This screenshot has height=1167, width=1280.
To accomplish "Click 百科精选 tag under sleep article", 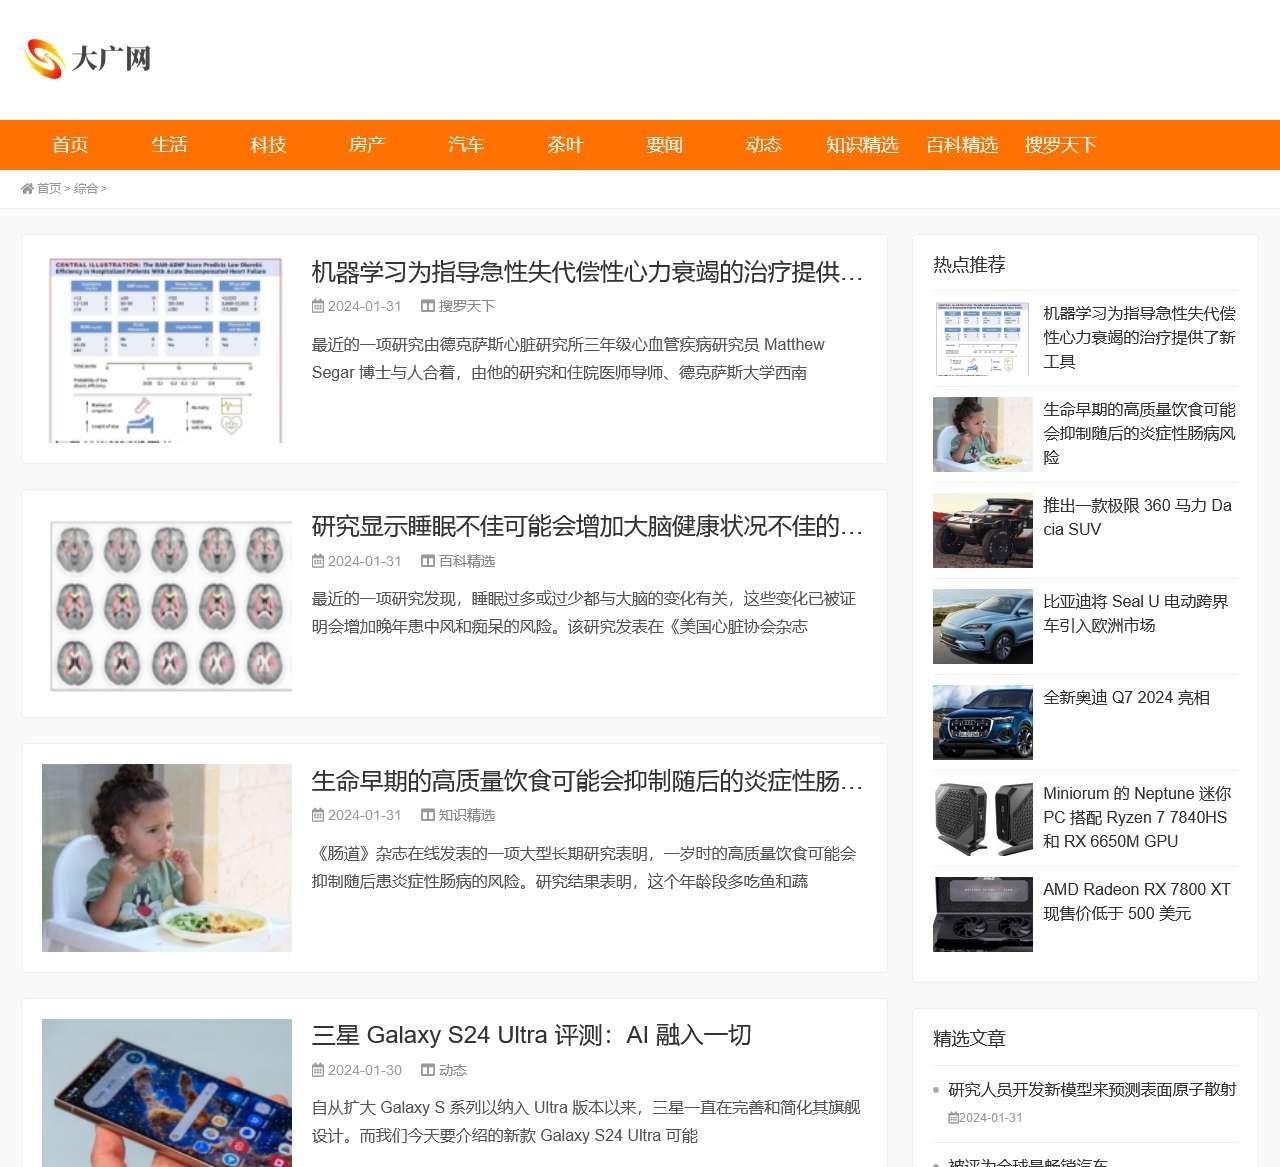I will (x=467, y=561).
